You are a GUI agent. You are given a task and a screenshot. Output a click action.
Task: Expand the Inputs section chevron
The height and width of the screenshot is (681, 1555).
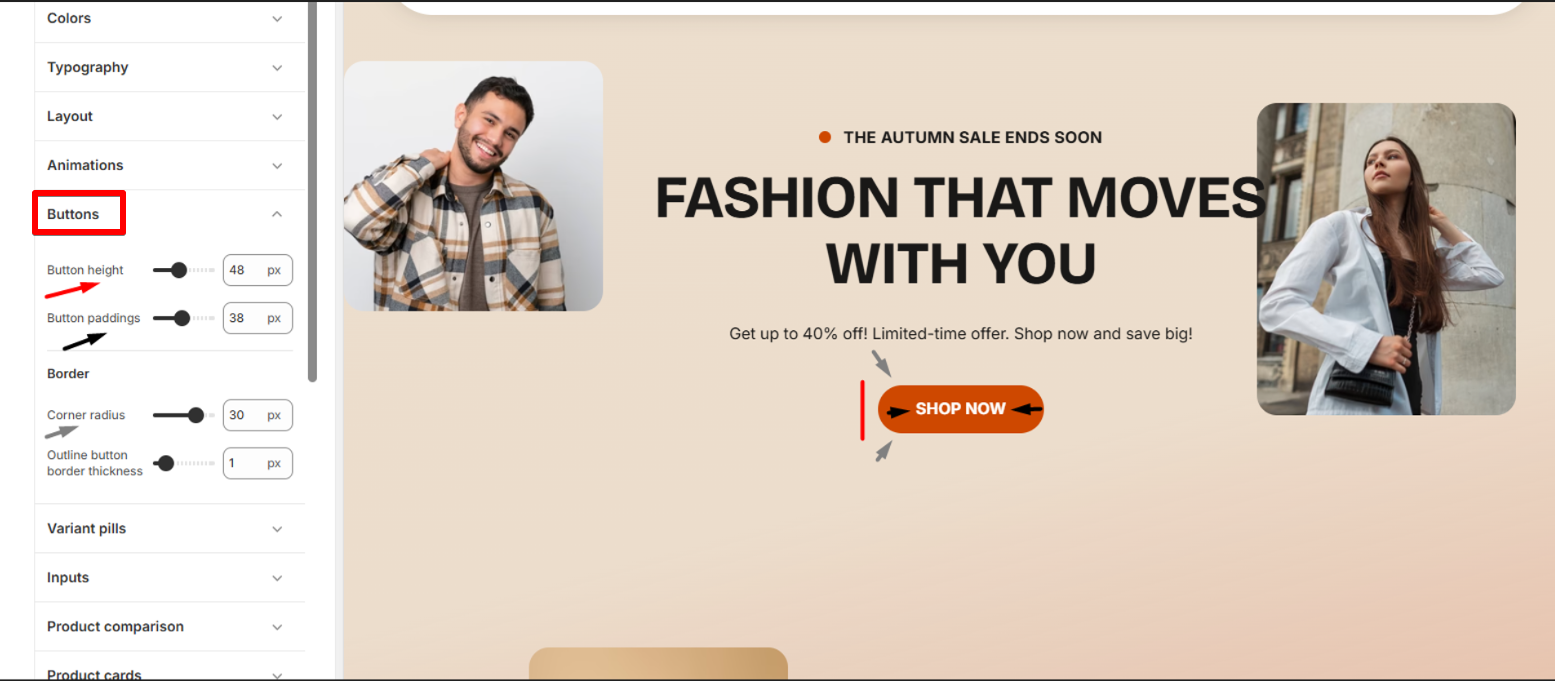tap(278, 577)
